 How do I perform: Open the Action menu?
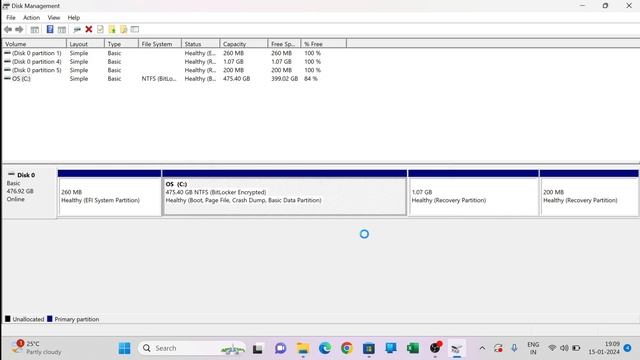(31, 18)
